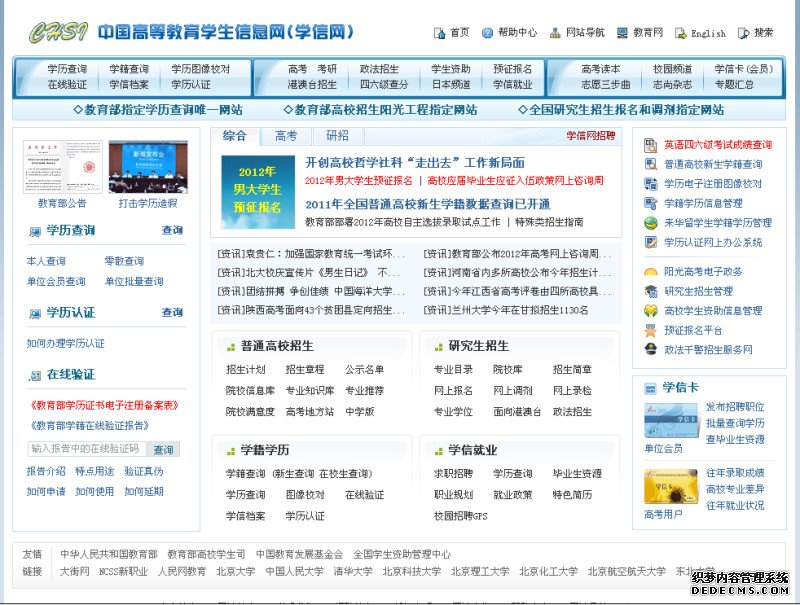Open the 教育部公告 document thumbnail
This screenshot has height=605, width=800.
[62, 167]
